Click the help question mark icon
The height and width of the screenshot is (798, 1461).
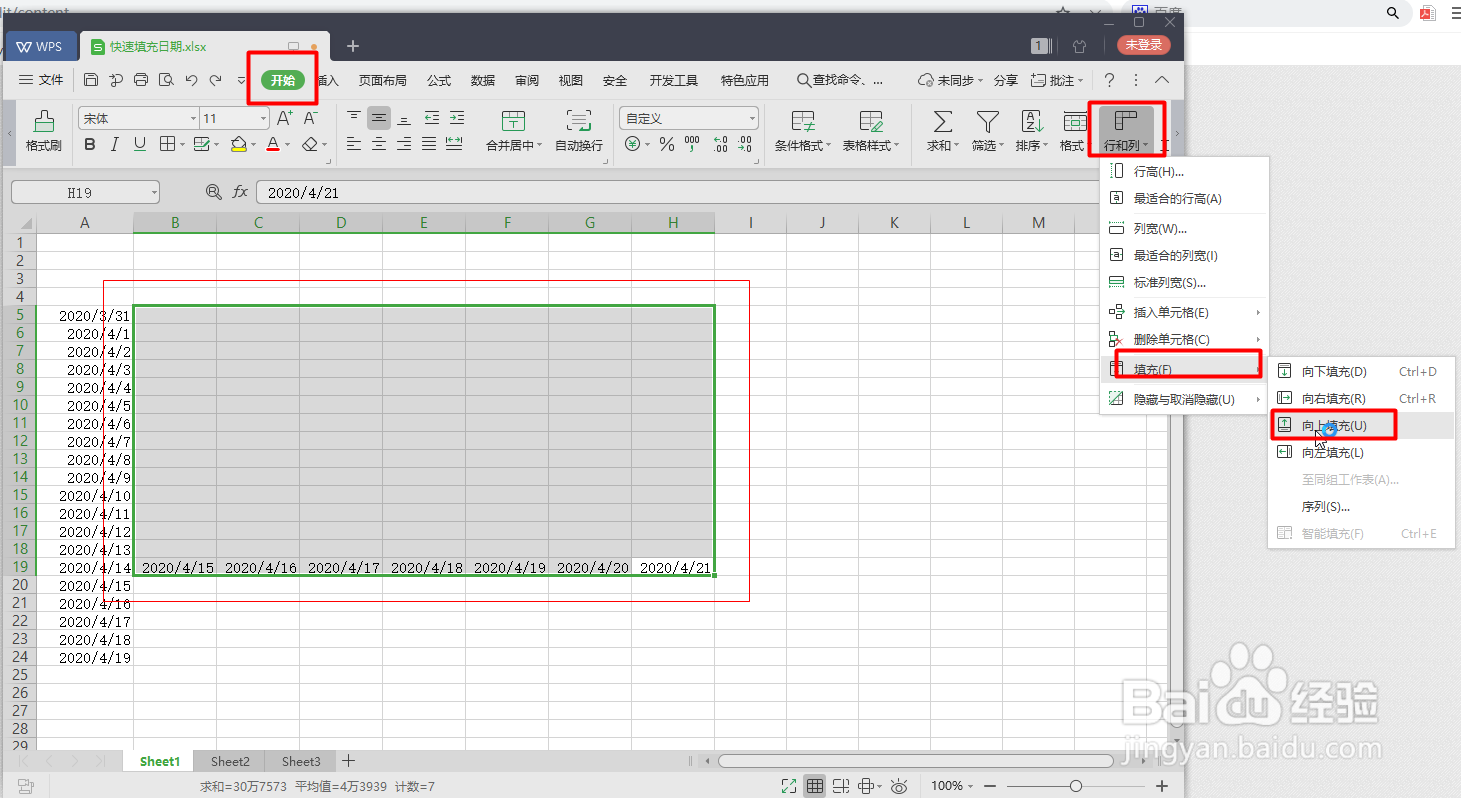[x=1109, y=80]
